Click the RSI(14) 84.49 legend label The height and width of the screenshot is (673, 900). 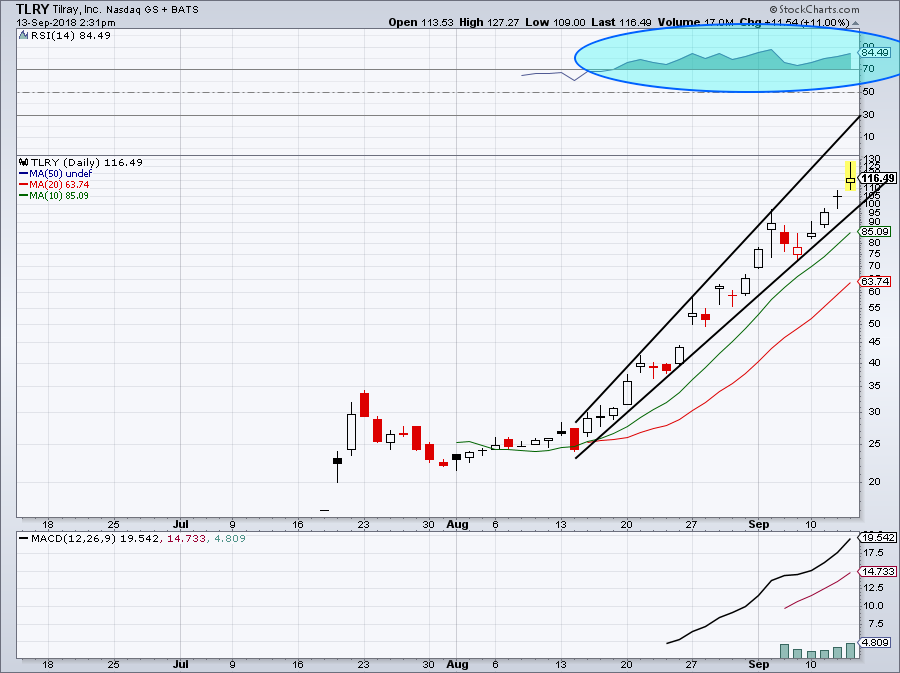pyautogui.click(x=71, y=35)
